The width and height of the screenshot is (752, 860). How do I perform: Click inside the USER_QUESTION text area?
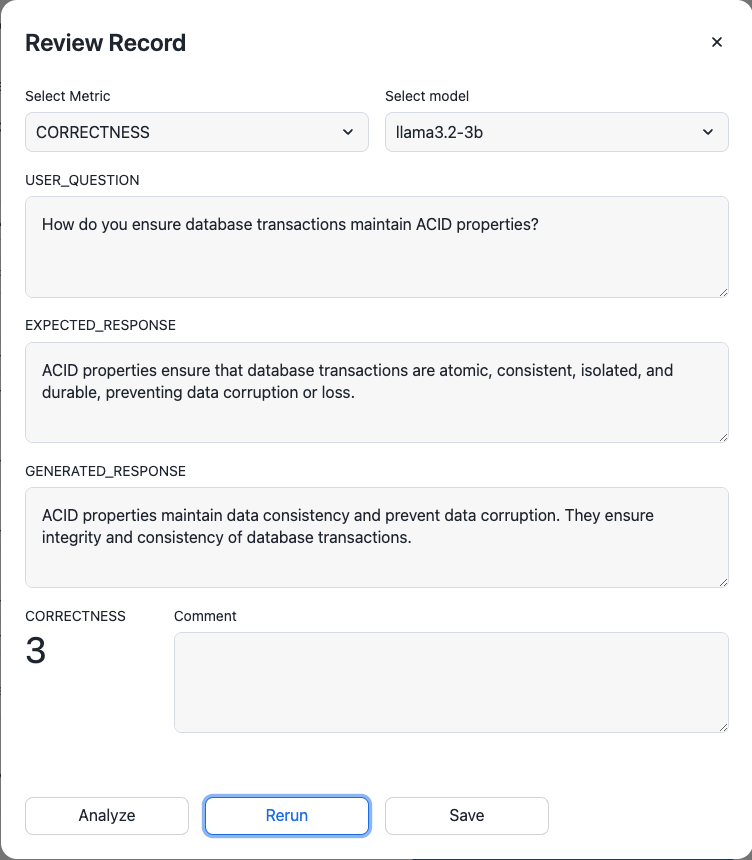point(376,247)
